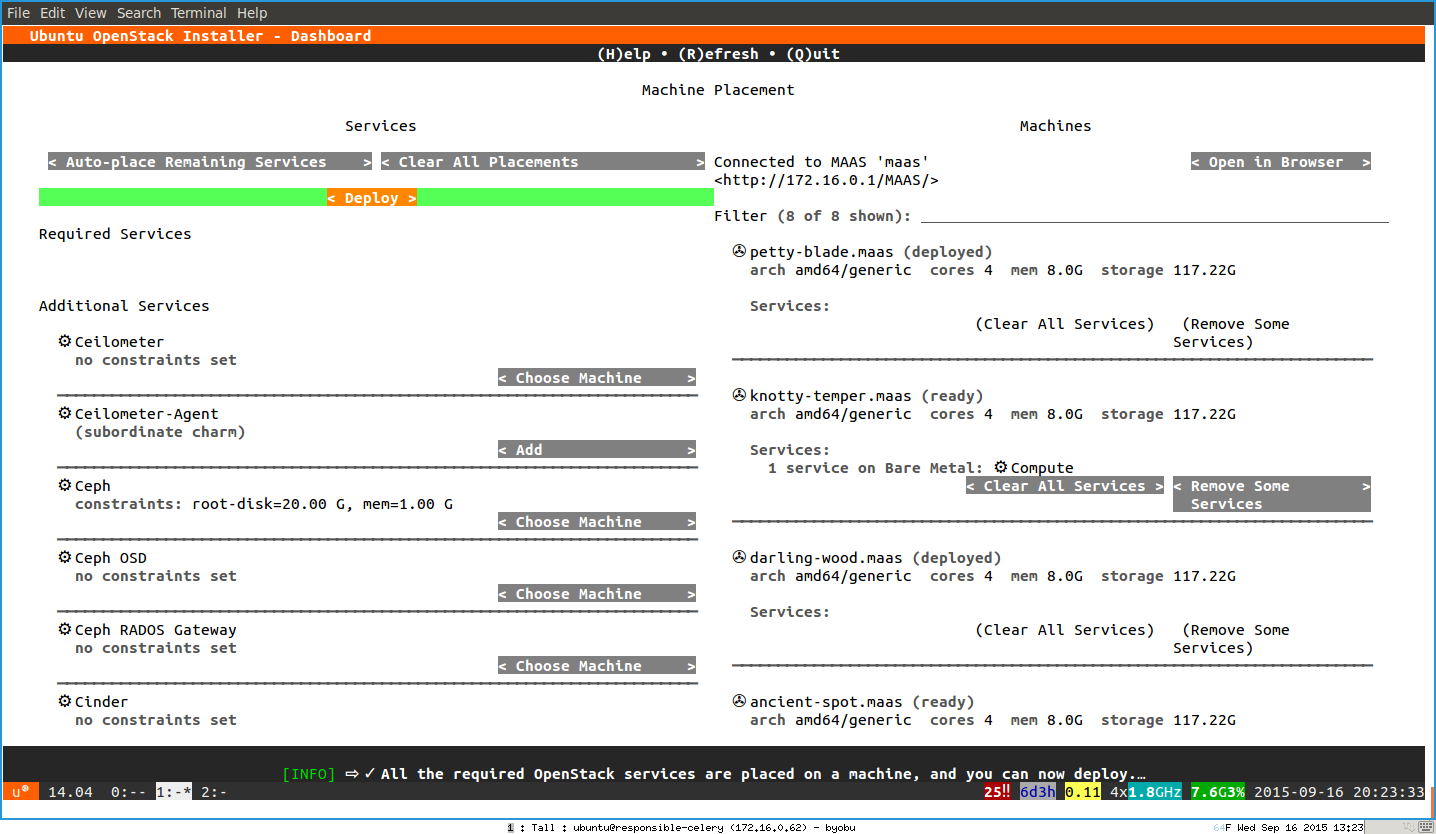Open the Search menu
The width and height of the screenshot is (1436, 834).
pyautogui.click(x=139, y=13)
